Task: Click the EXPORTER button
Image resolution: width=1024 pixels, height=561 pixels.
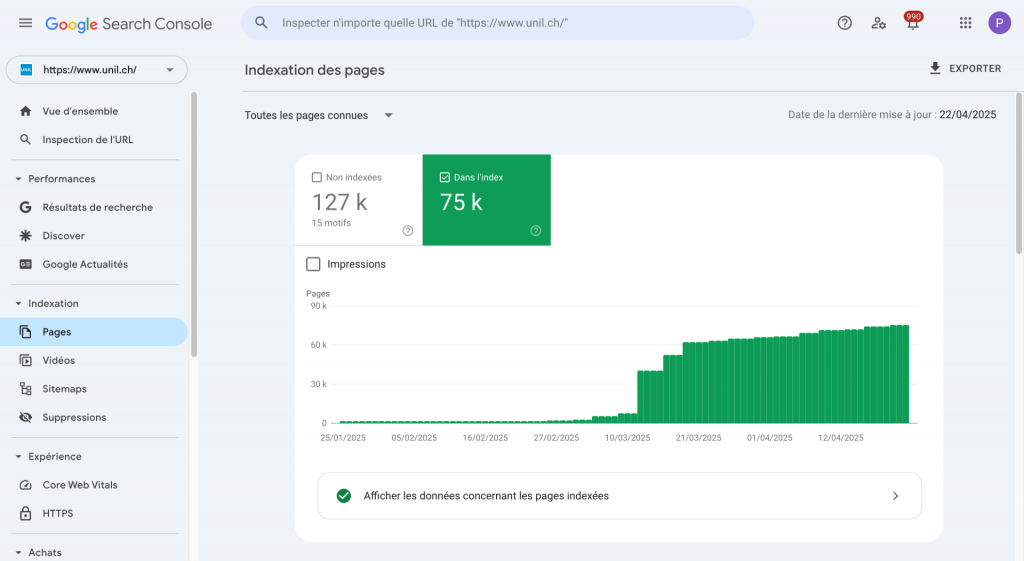Action: coord(965,69)
